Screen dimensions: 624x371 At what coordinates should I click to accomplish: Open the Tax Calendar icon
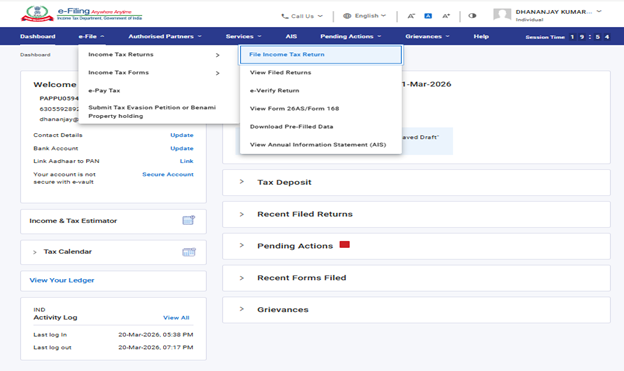[x=189, y=252]
